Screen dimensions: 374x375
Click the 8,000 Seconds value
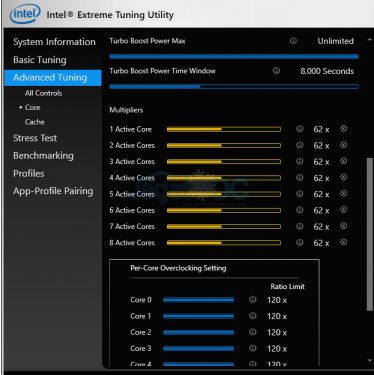pyautogui.click(x=327, y=71)
